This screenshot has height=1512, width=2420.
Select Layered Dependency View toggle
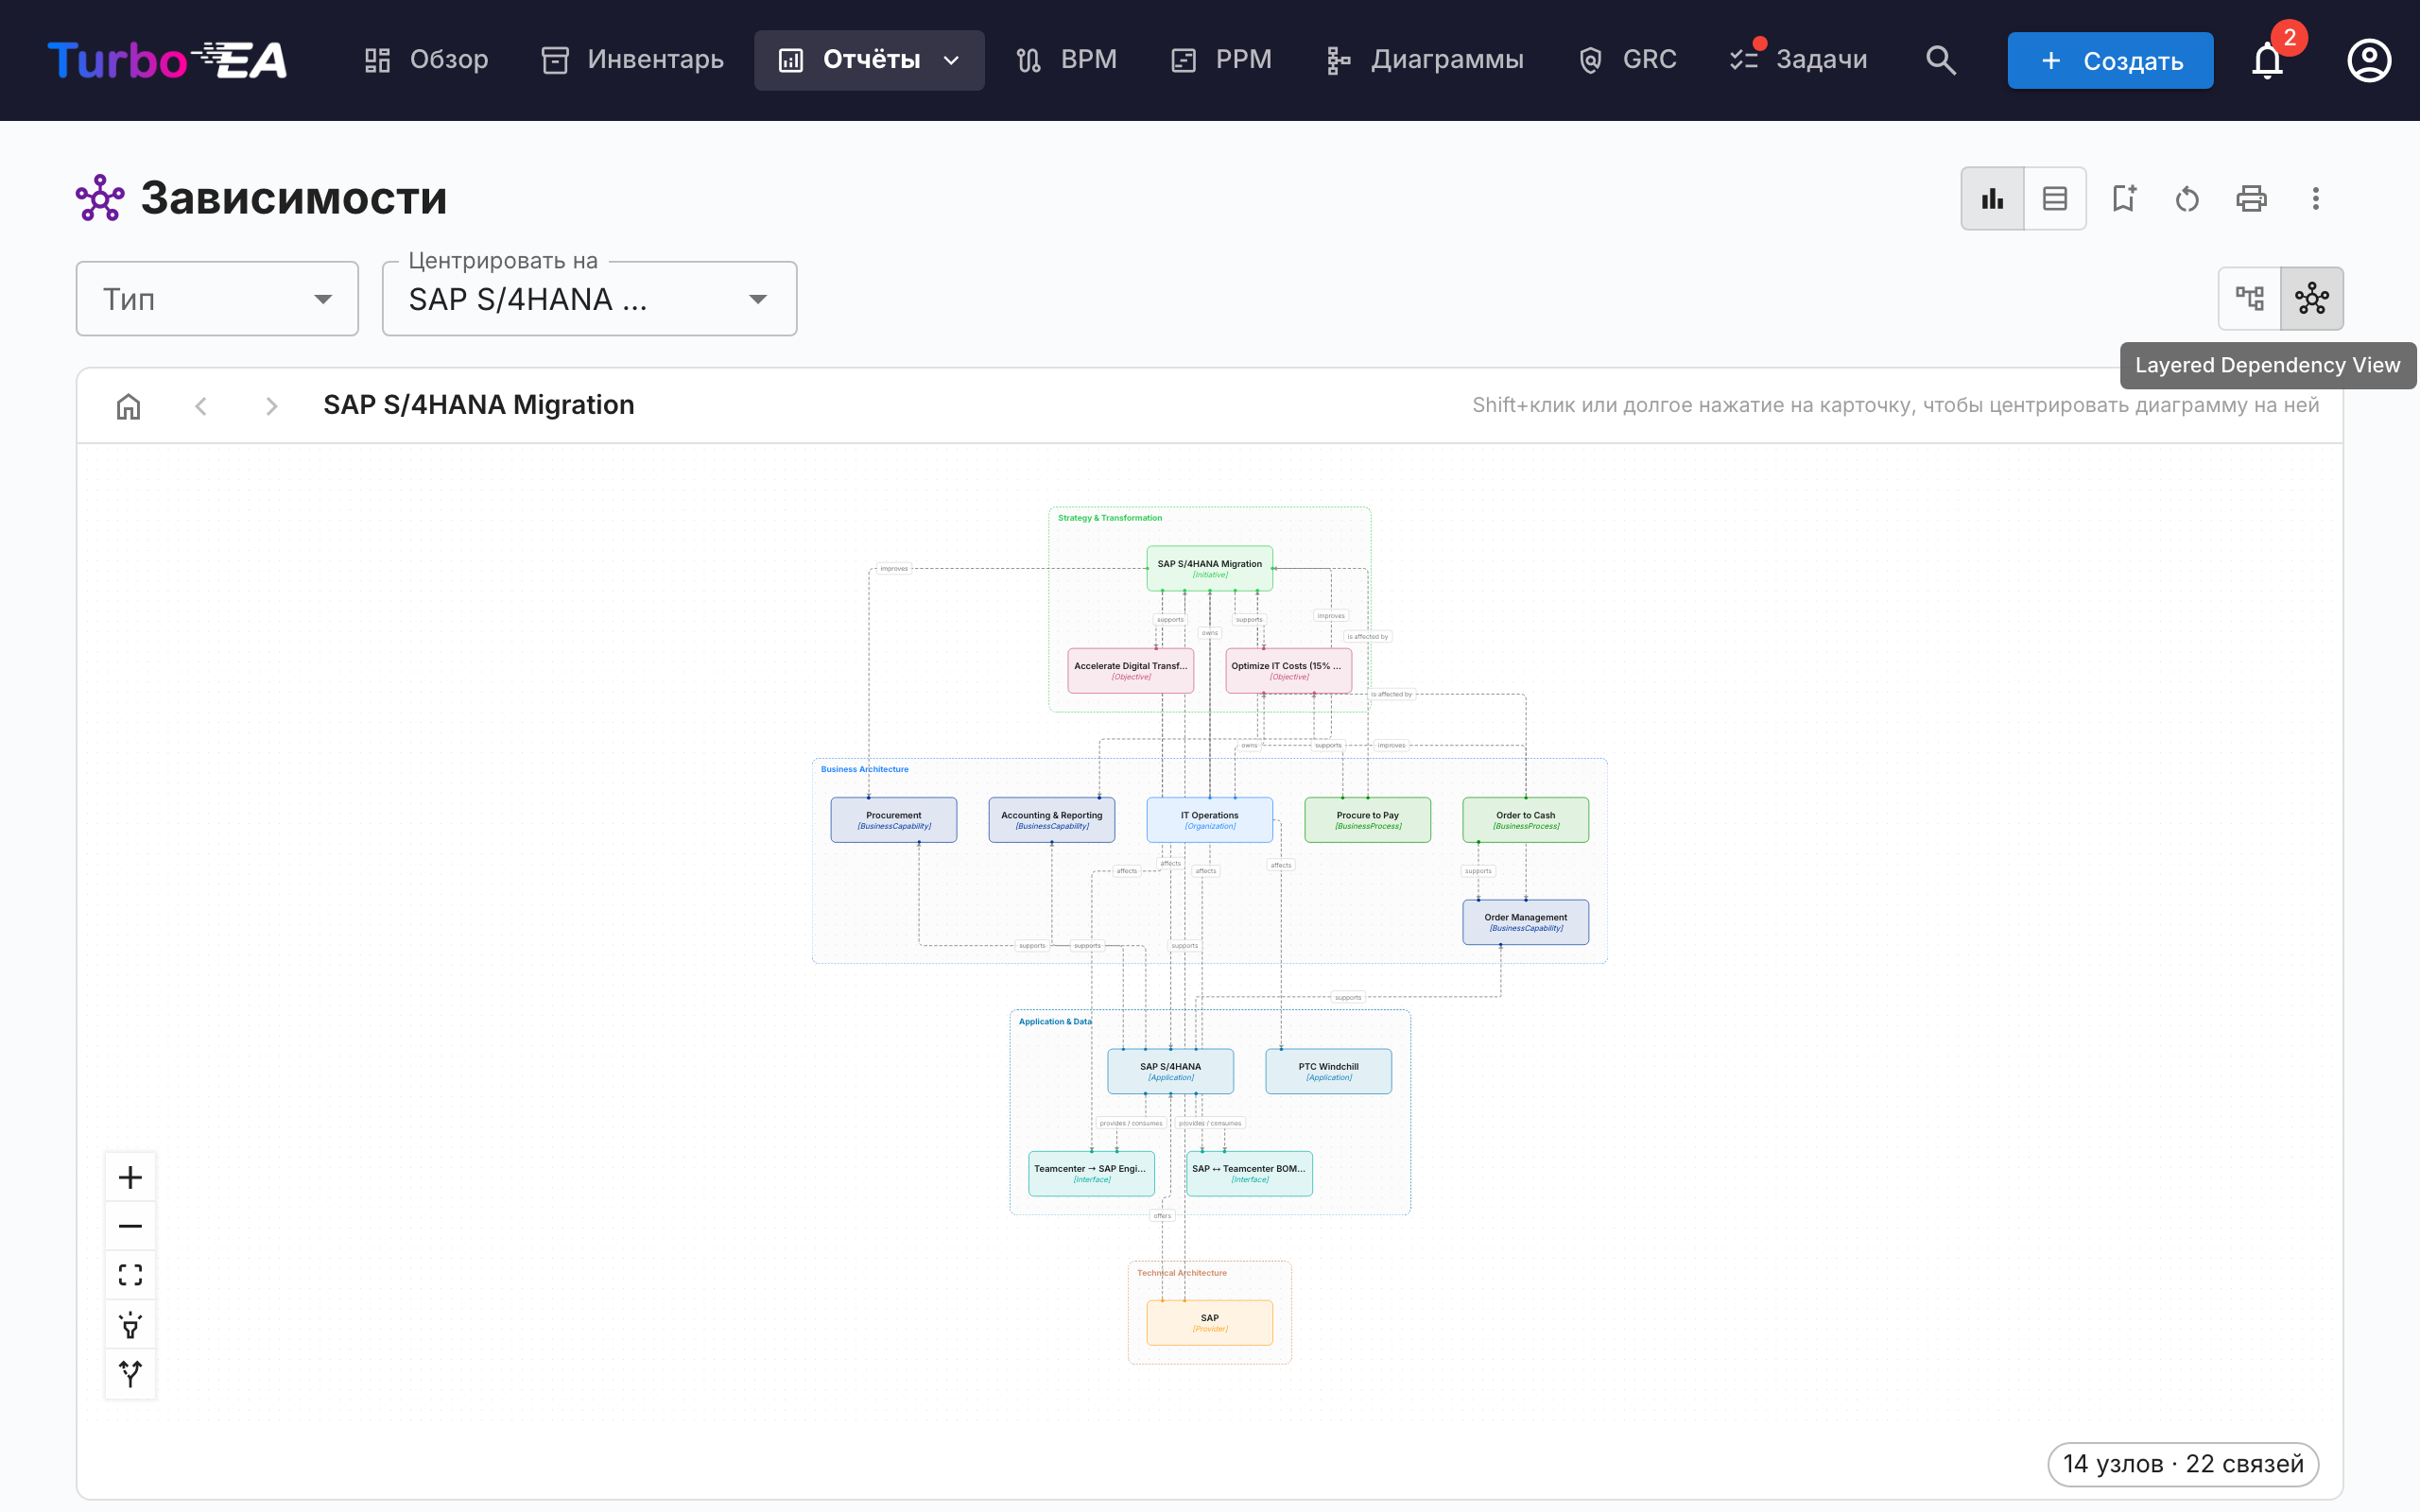(x=2311, y=298)
